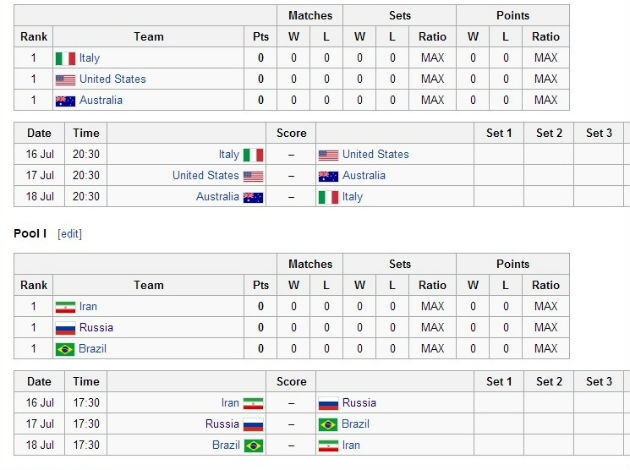
Task: Click the Brazil flag in 18 Jul match row
Action: pos(253,445)
